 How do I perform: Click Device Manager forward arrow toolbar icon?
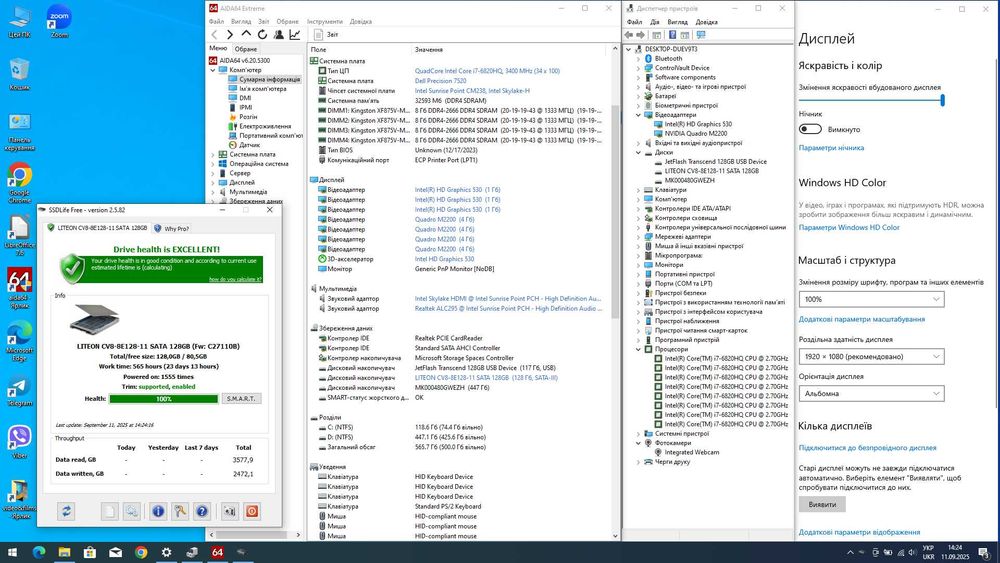640,35
